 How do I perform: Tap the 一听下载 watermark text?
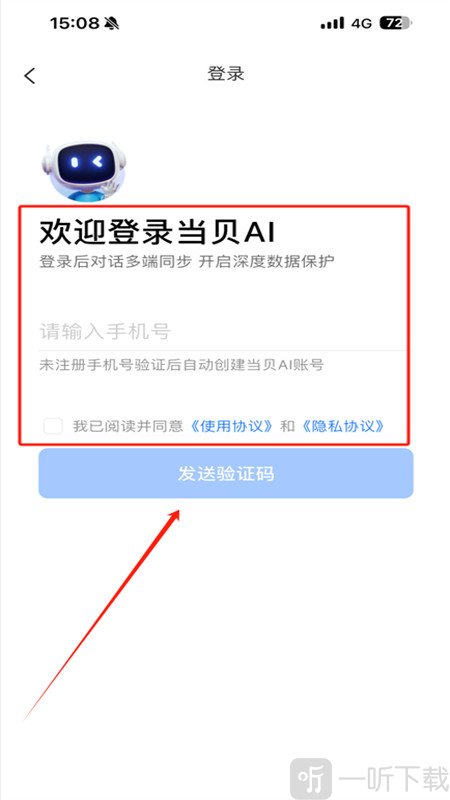[393, 779]
